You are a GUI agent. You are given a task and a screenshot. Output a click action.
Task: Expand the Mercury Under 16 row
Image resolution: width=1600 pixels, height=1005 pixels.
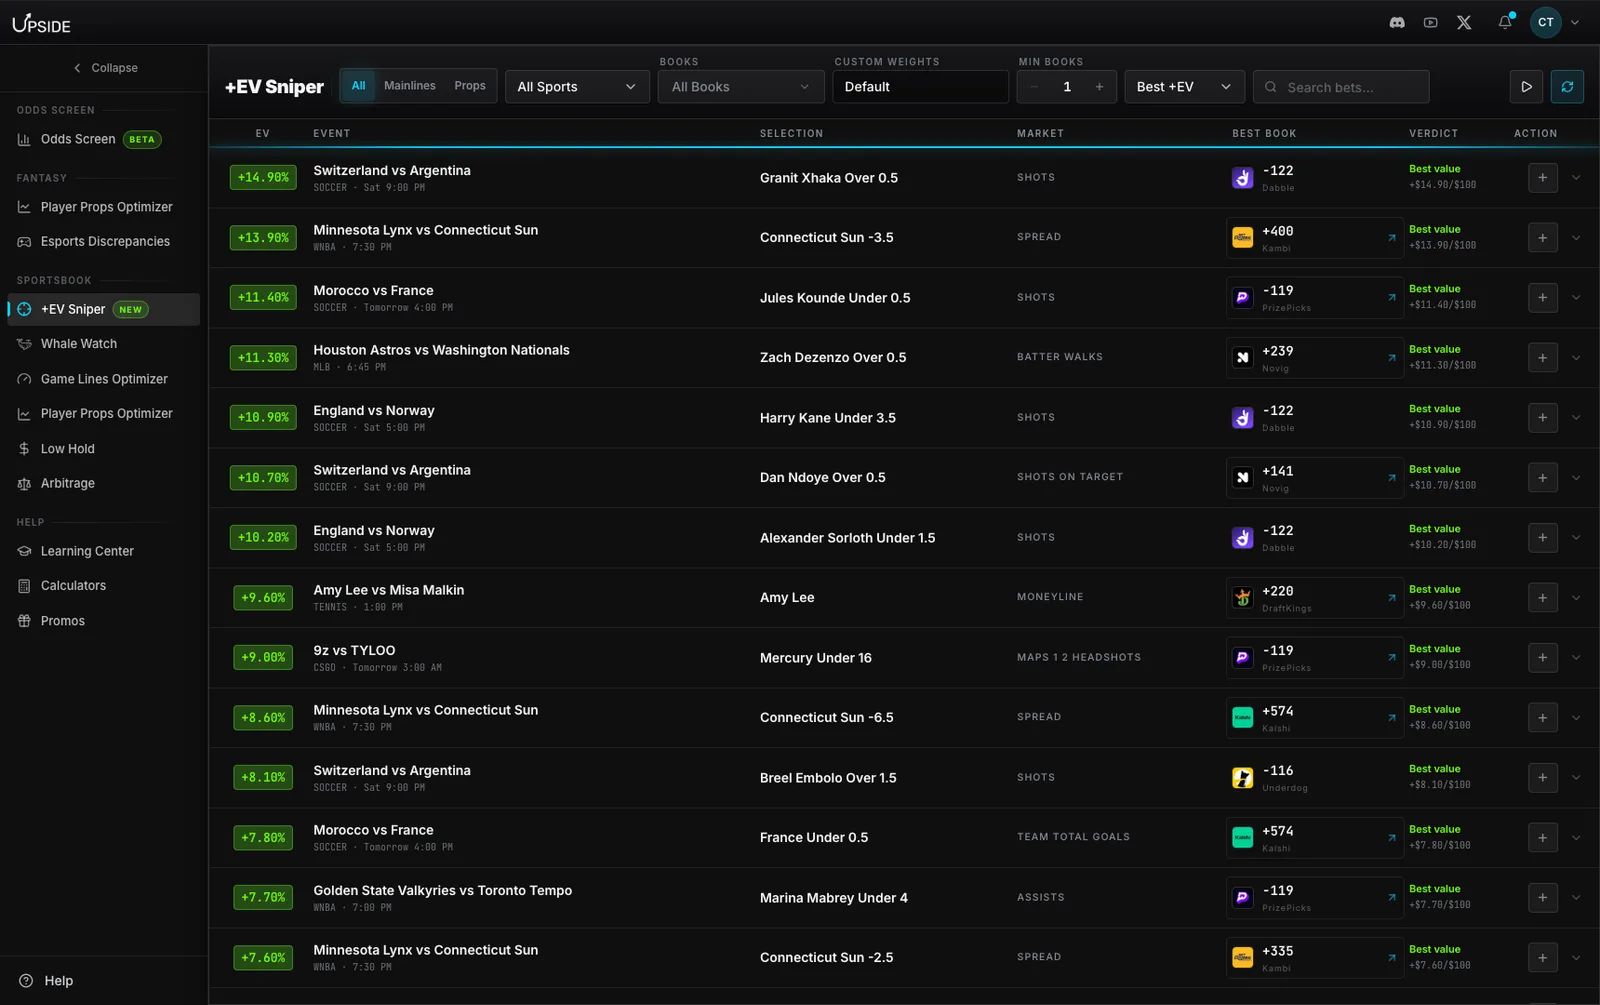point(1576,658)
